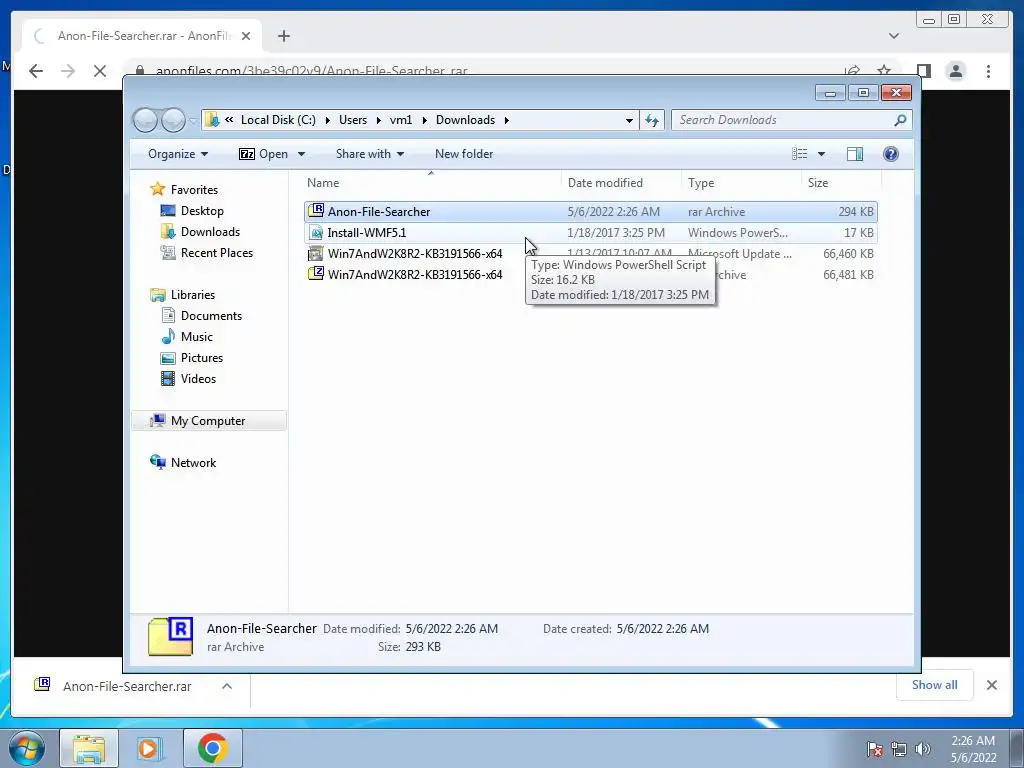
Task: Select My Computer in navigation pane
Action: tap(208, 421)
